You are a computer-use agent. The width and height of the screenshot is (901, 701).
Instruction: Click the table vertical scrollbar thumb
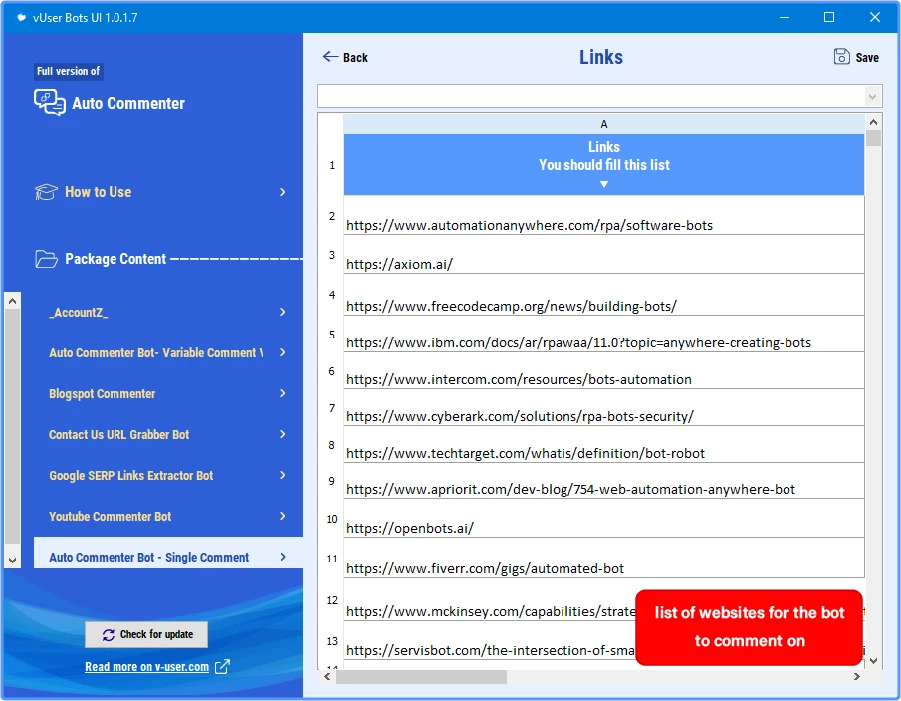873,138
